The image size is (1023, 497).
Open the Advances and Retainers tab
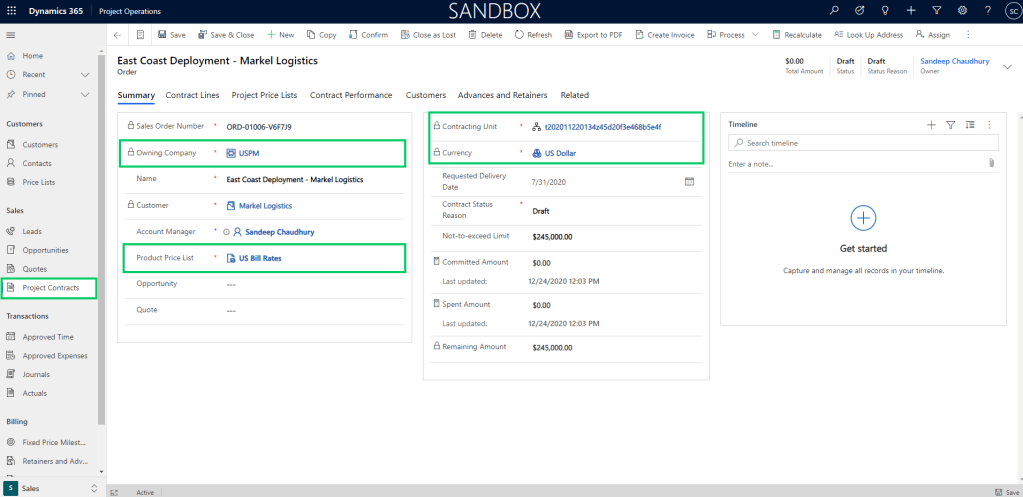click(x=502, y=95)
